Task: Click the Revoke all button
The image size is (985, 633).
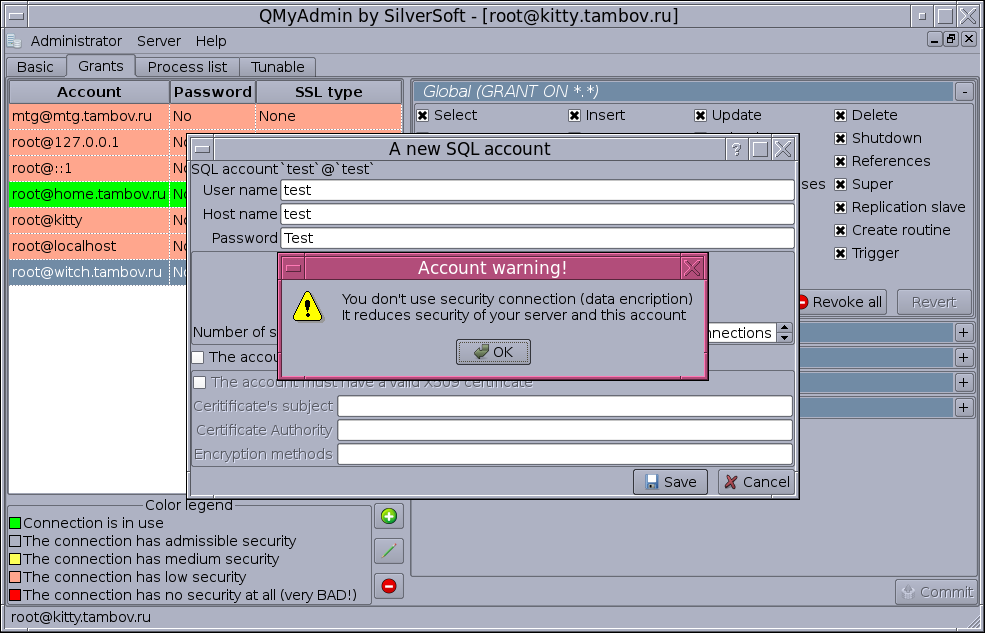Action: point(839,302)
